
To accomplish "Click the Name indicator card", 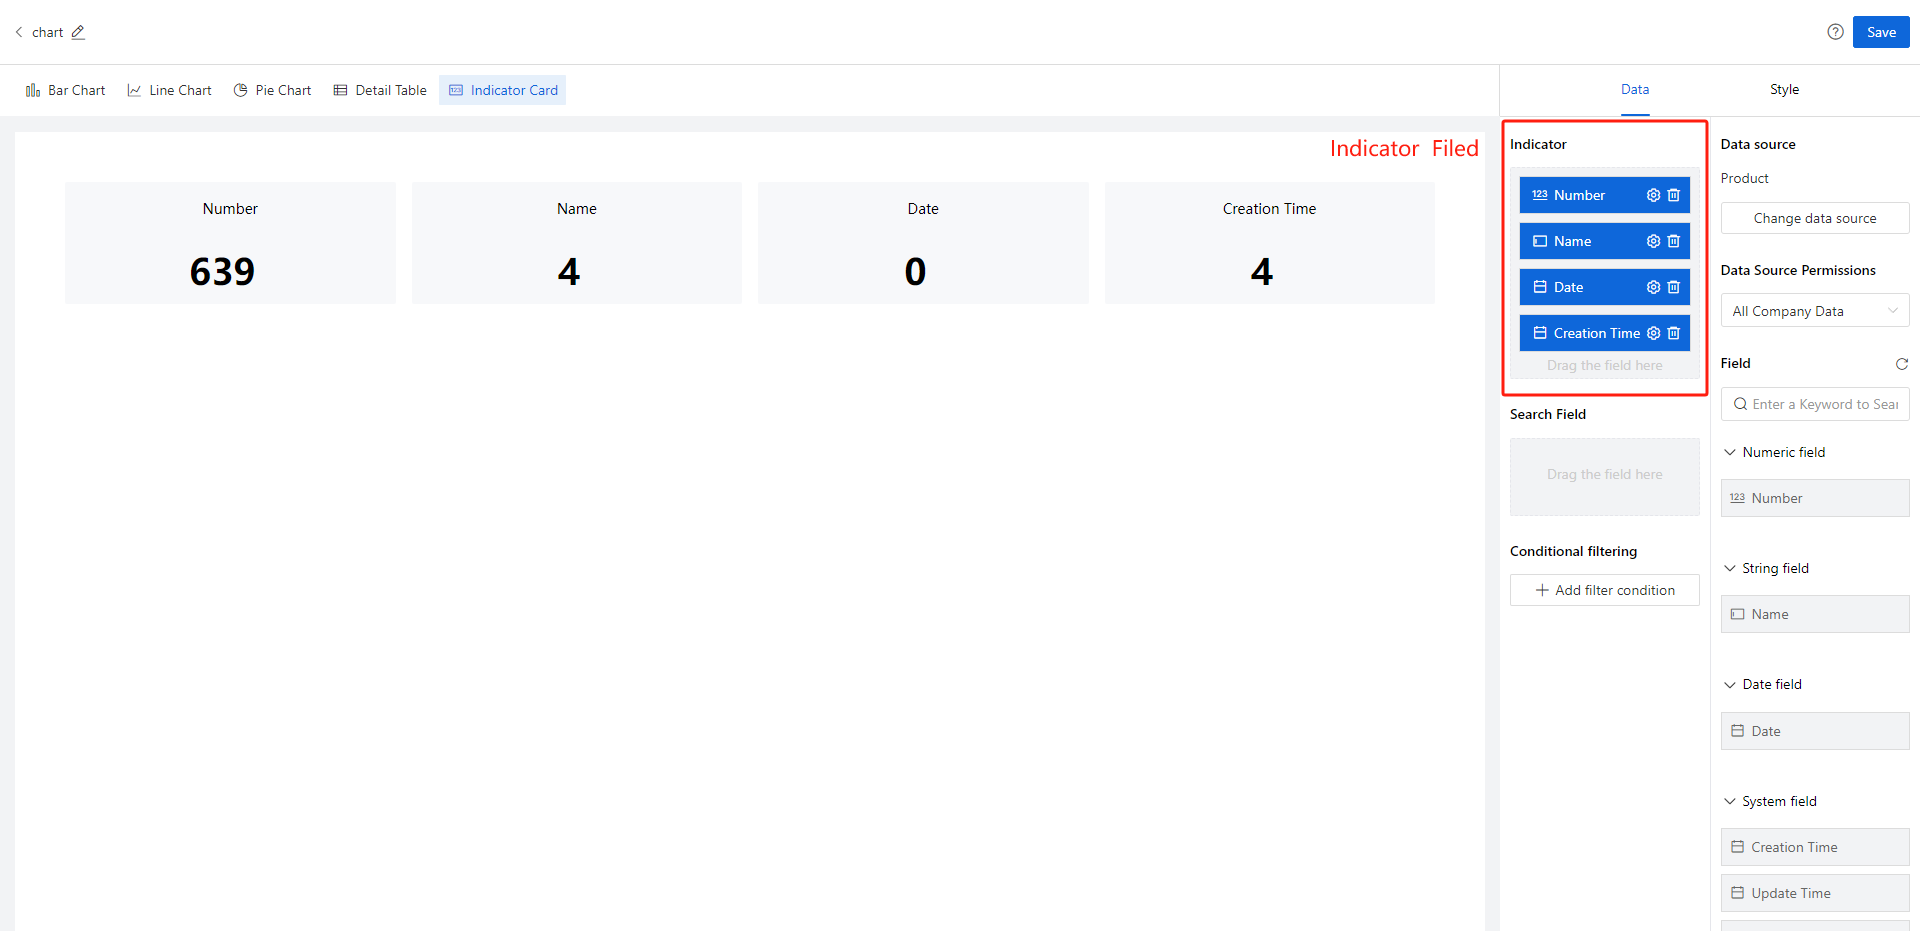I will point(577,243).
